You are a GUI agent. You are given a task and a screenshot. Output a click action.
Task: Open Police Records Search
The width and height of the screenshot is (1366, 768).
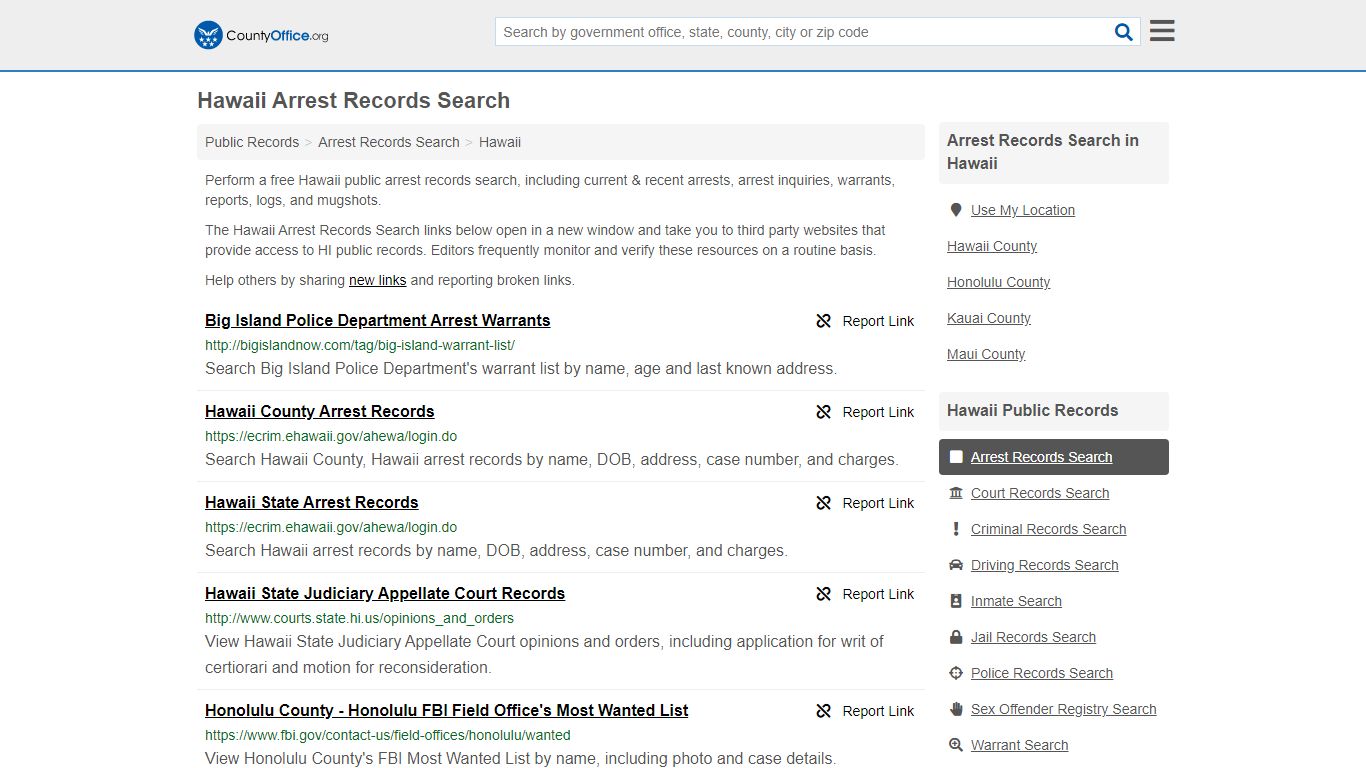pyautogui.click(x=1042, y=673)
